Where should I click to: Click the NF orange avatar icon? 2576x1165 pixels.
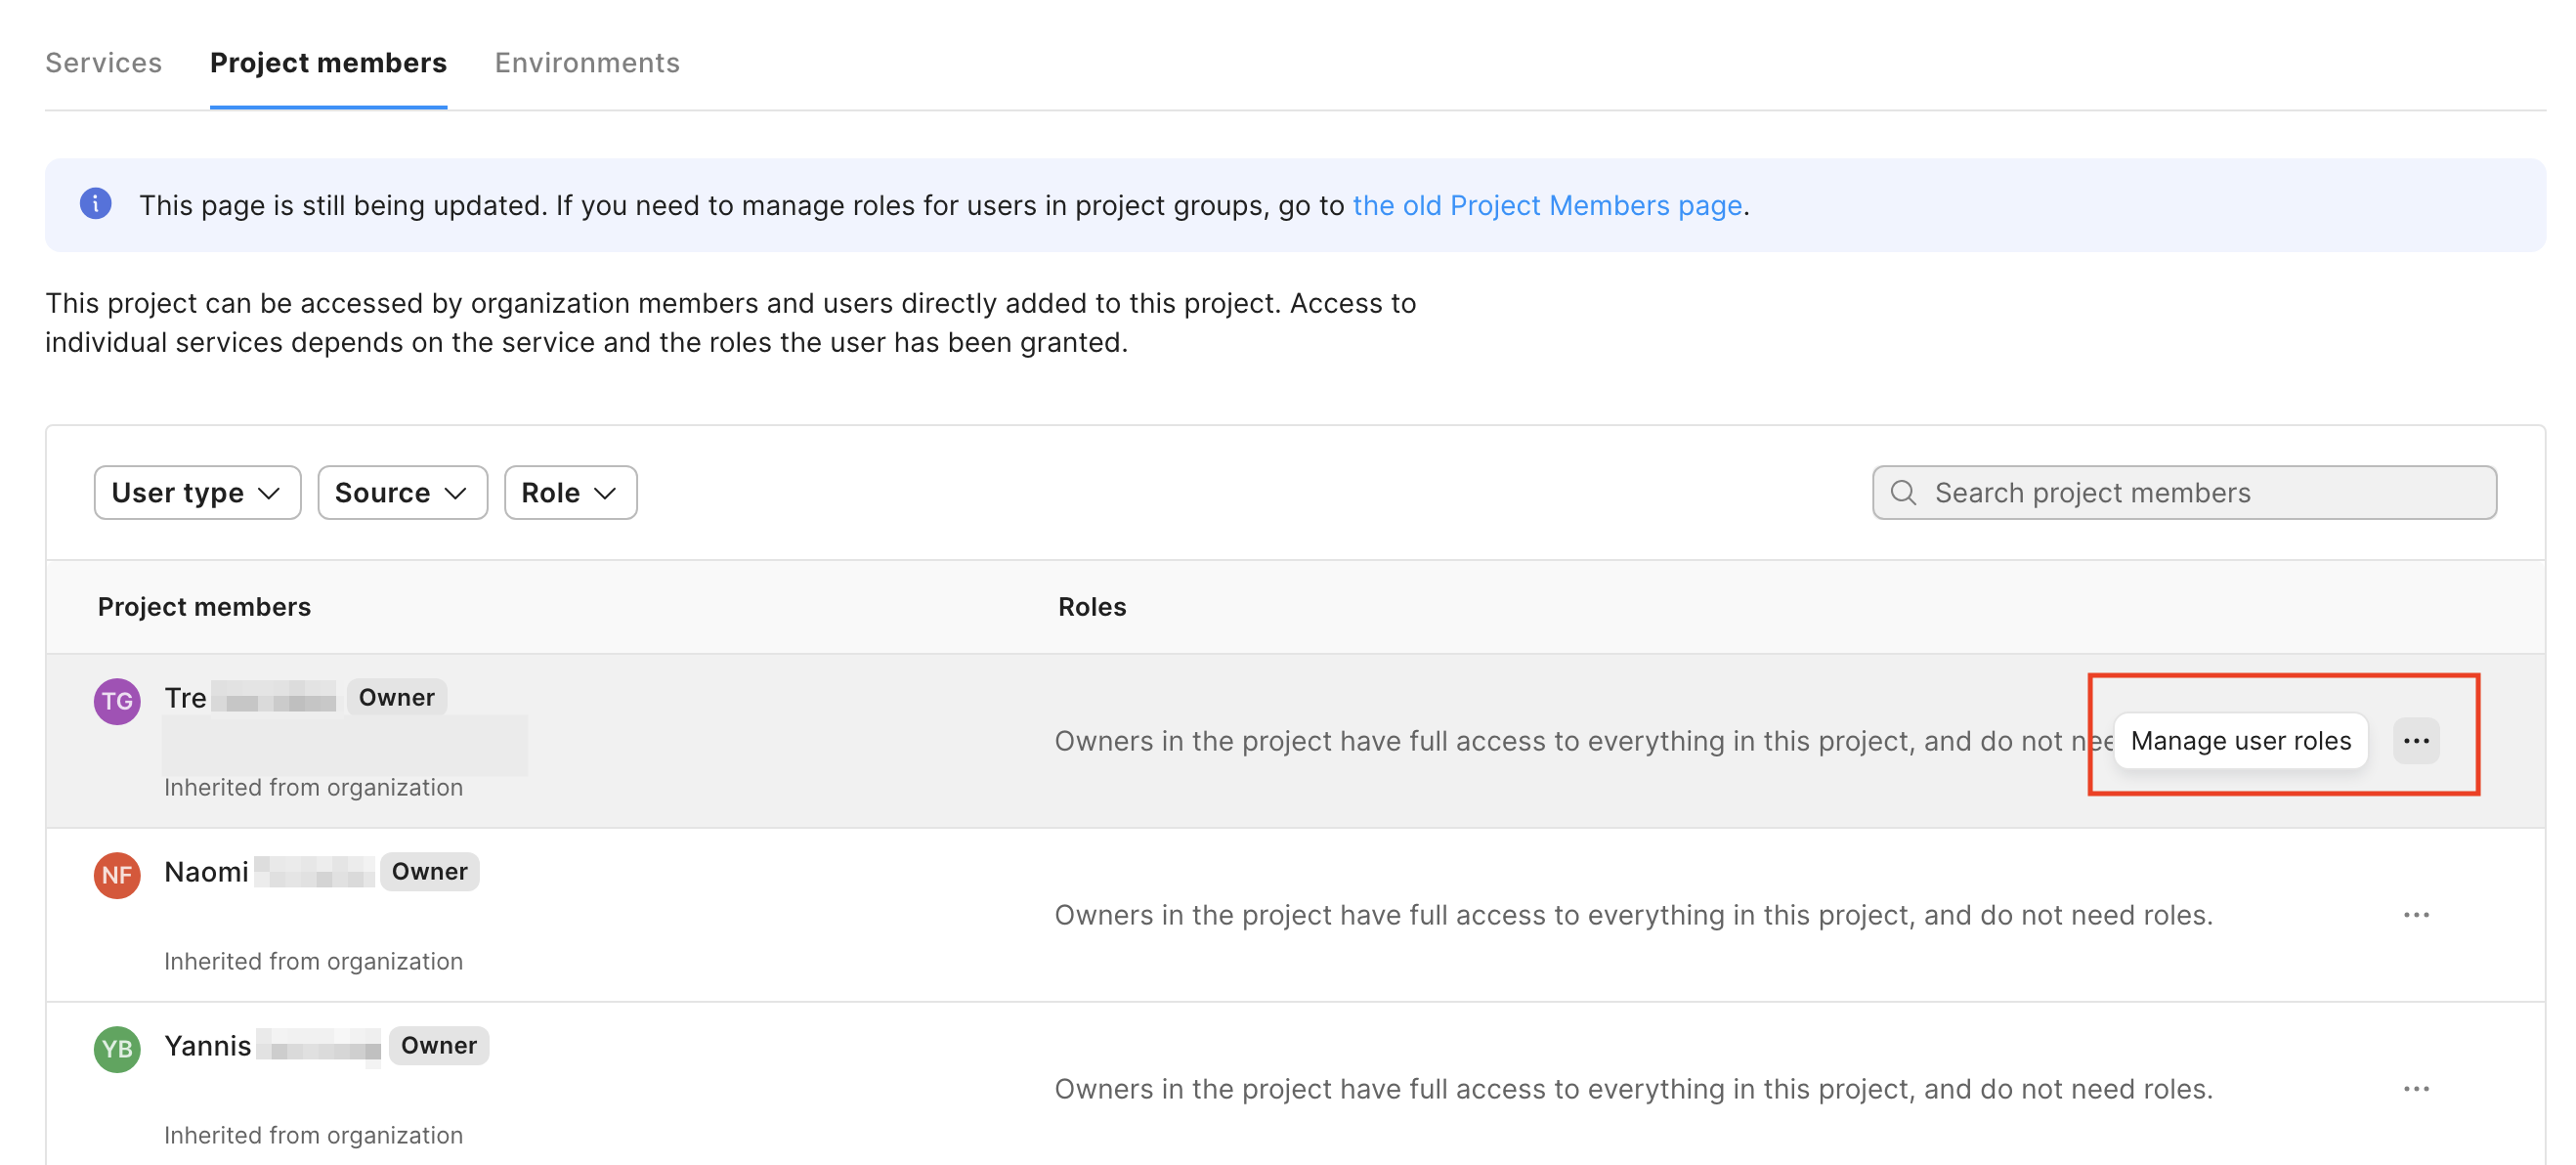pos(117,875)
